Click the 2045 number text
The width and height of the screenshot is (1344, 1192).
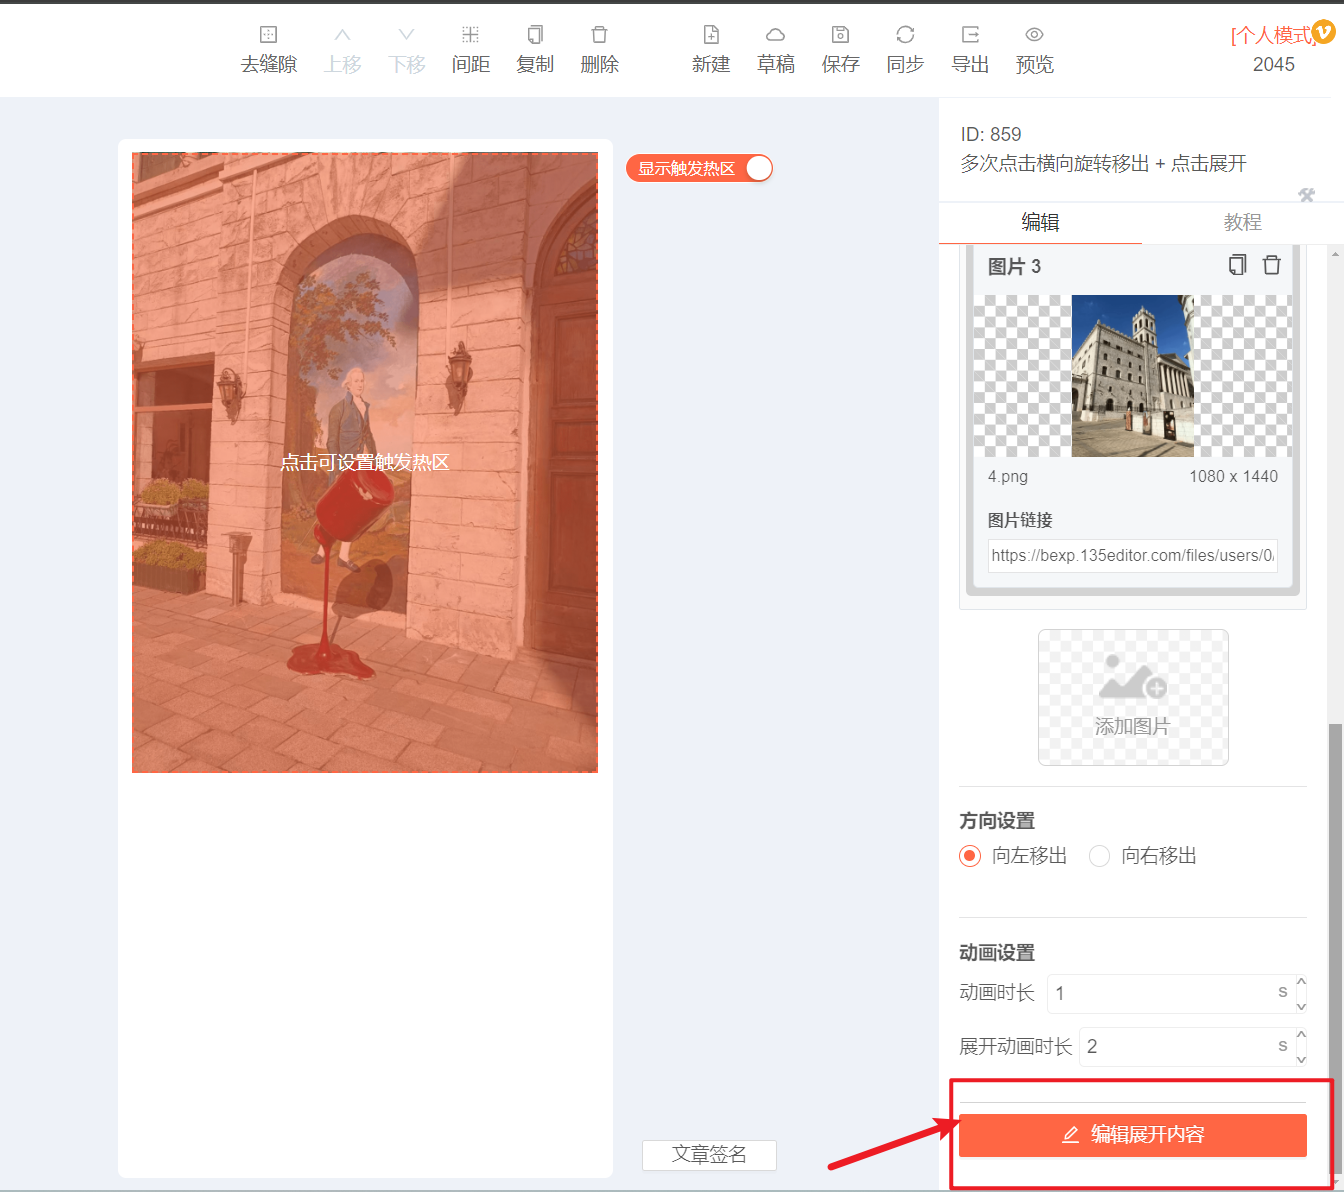click(x=1274, y=65)
